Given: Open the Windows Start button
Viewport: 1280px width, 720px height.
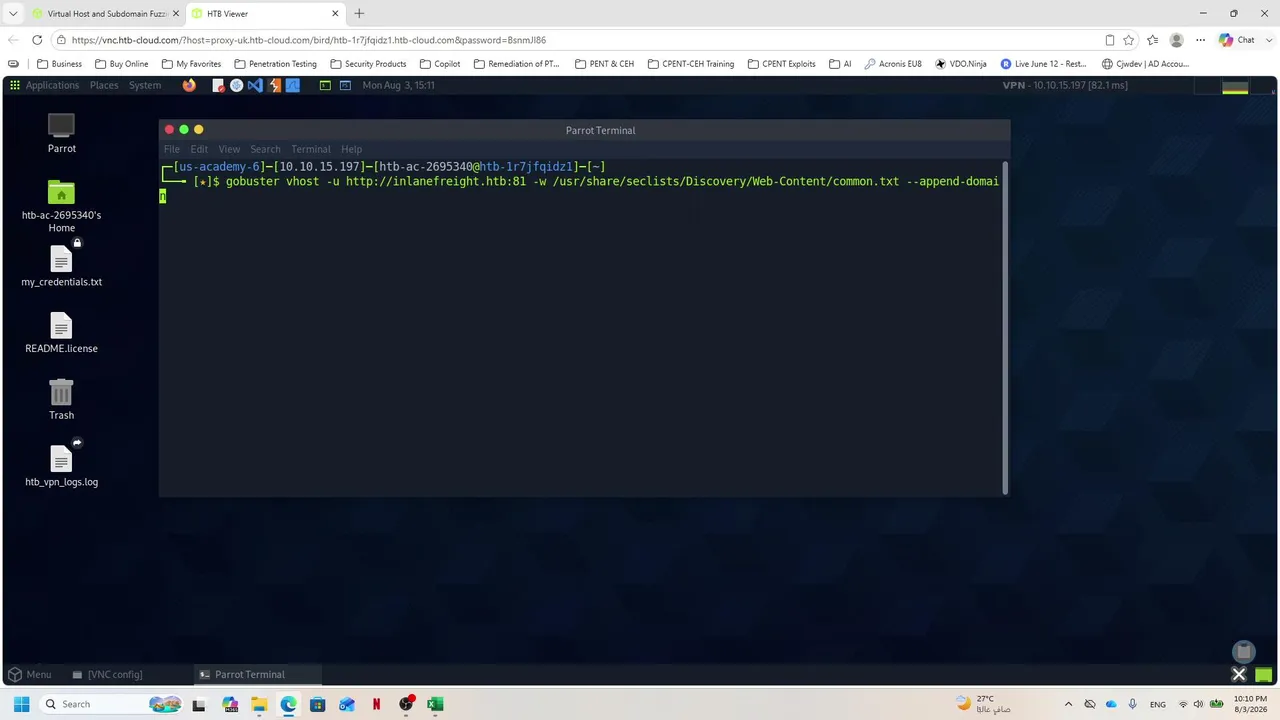Looking at the screenshot, I should [21, 704].
